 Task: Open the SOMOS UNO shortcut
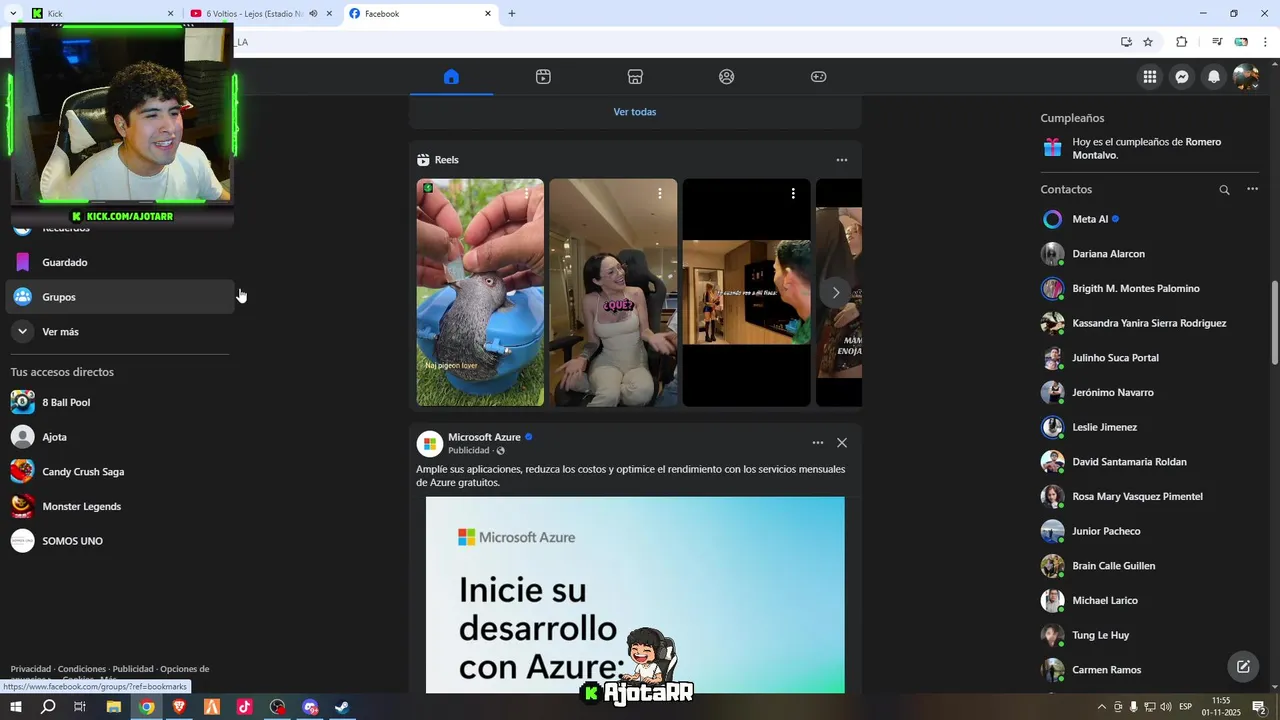pos(120,541)
